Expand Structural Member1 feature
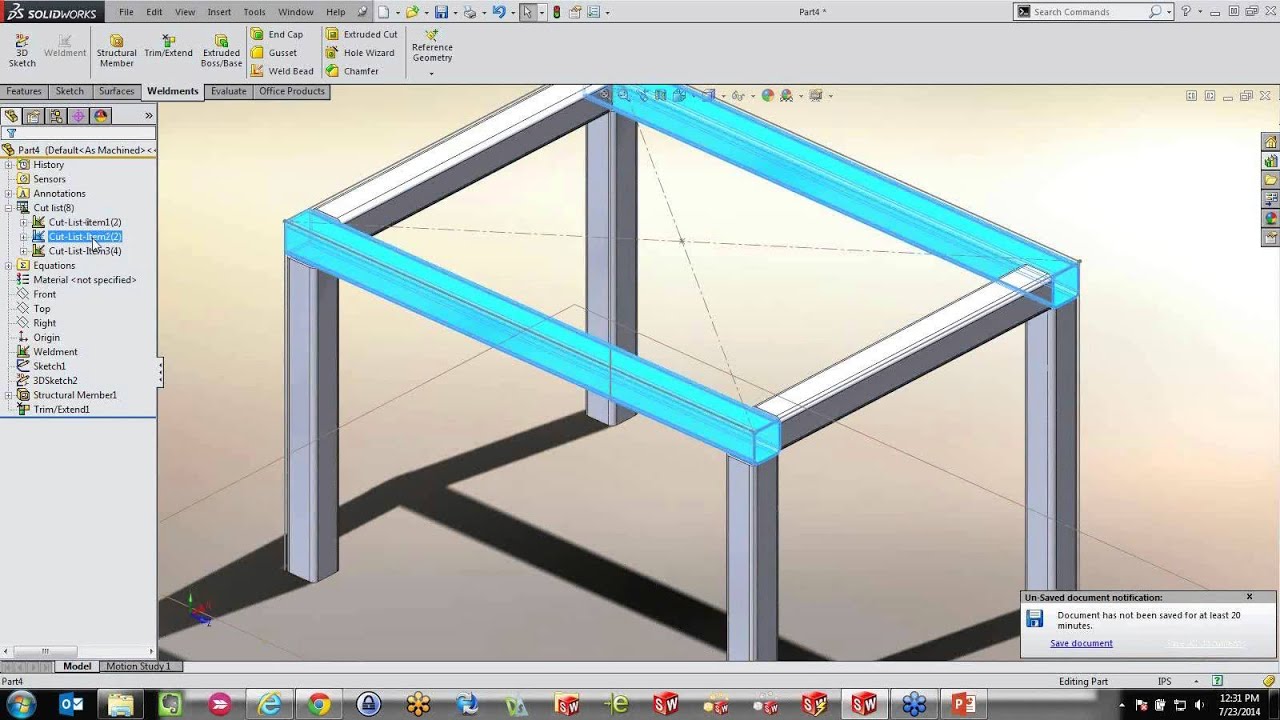 [x=9, y=395]
